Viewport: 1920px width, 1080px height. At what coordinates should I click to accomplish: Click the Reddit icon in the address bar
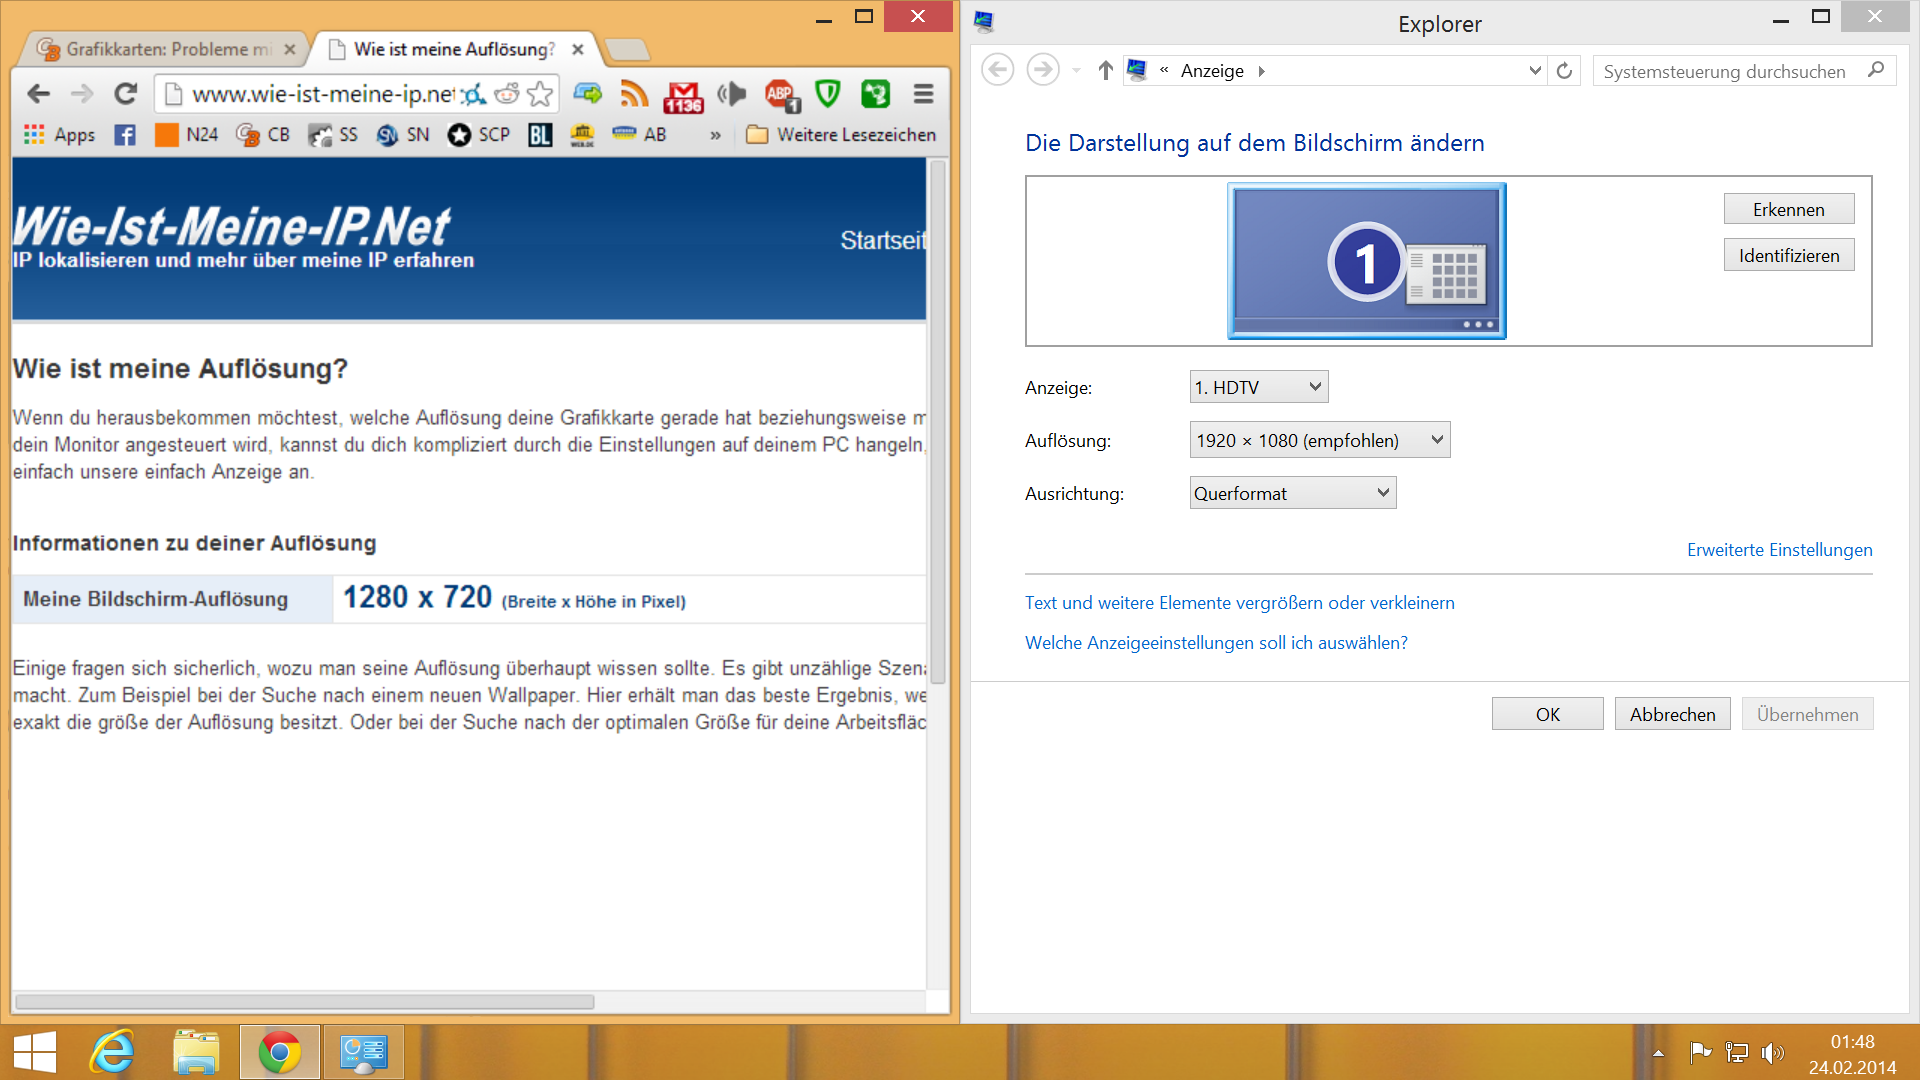click(507, 94)
